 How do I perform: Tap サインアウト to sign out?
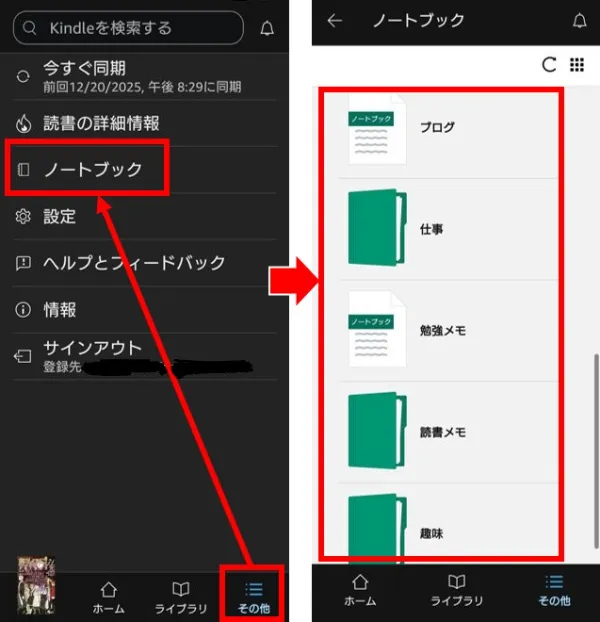pyautogui.click(x=91, y=349)
